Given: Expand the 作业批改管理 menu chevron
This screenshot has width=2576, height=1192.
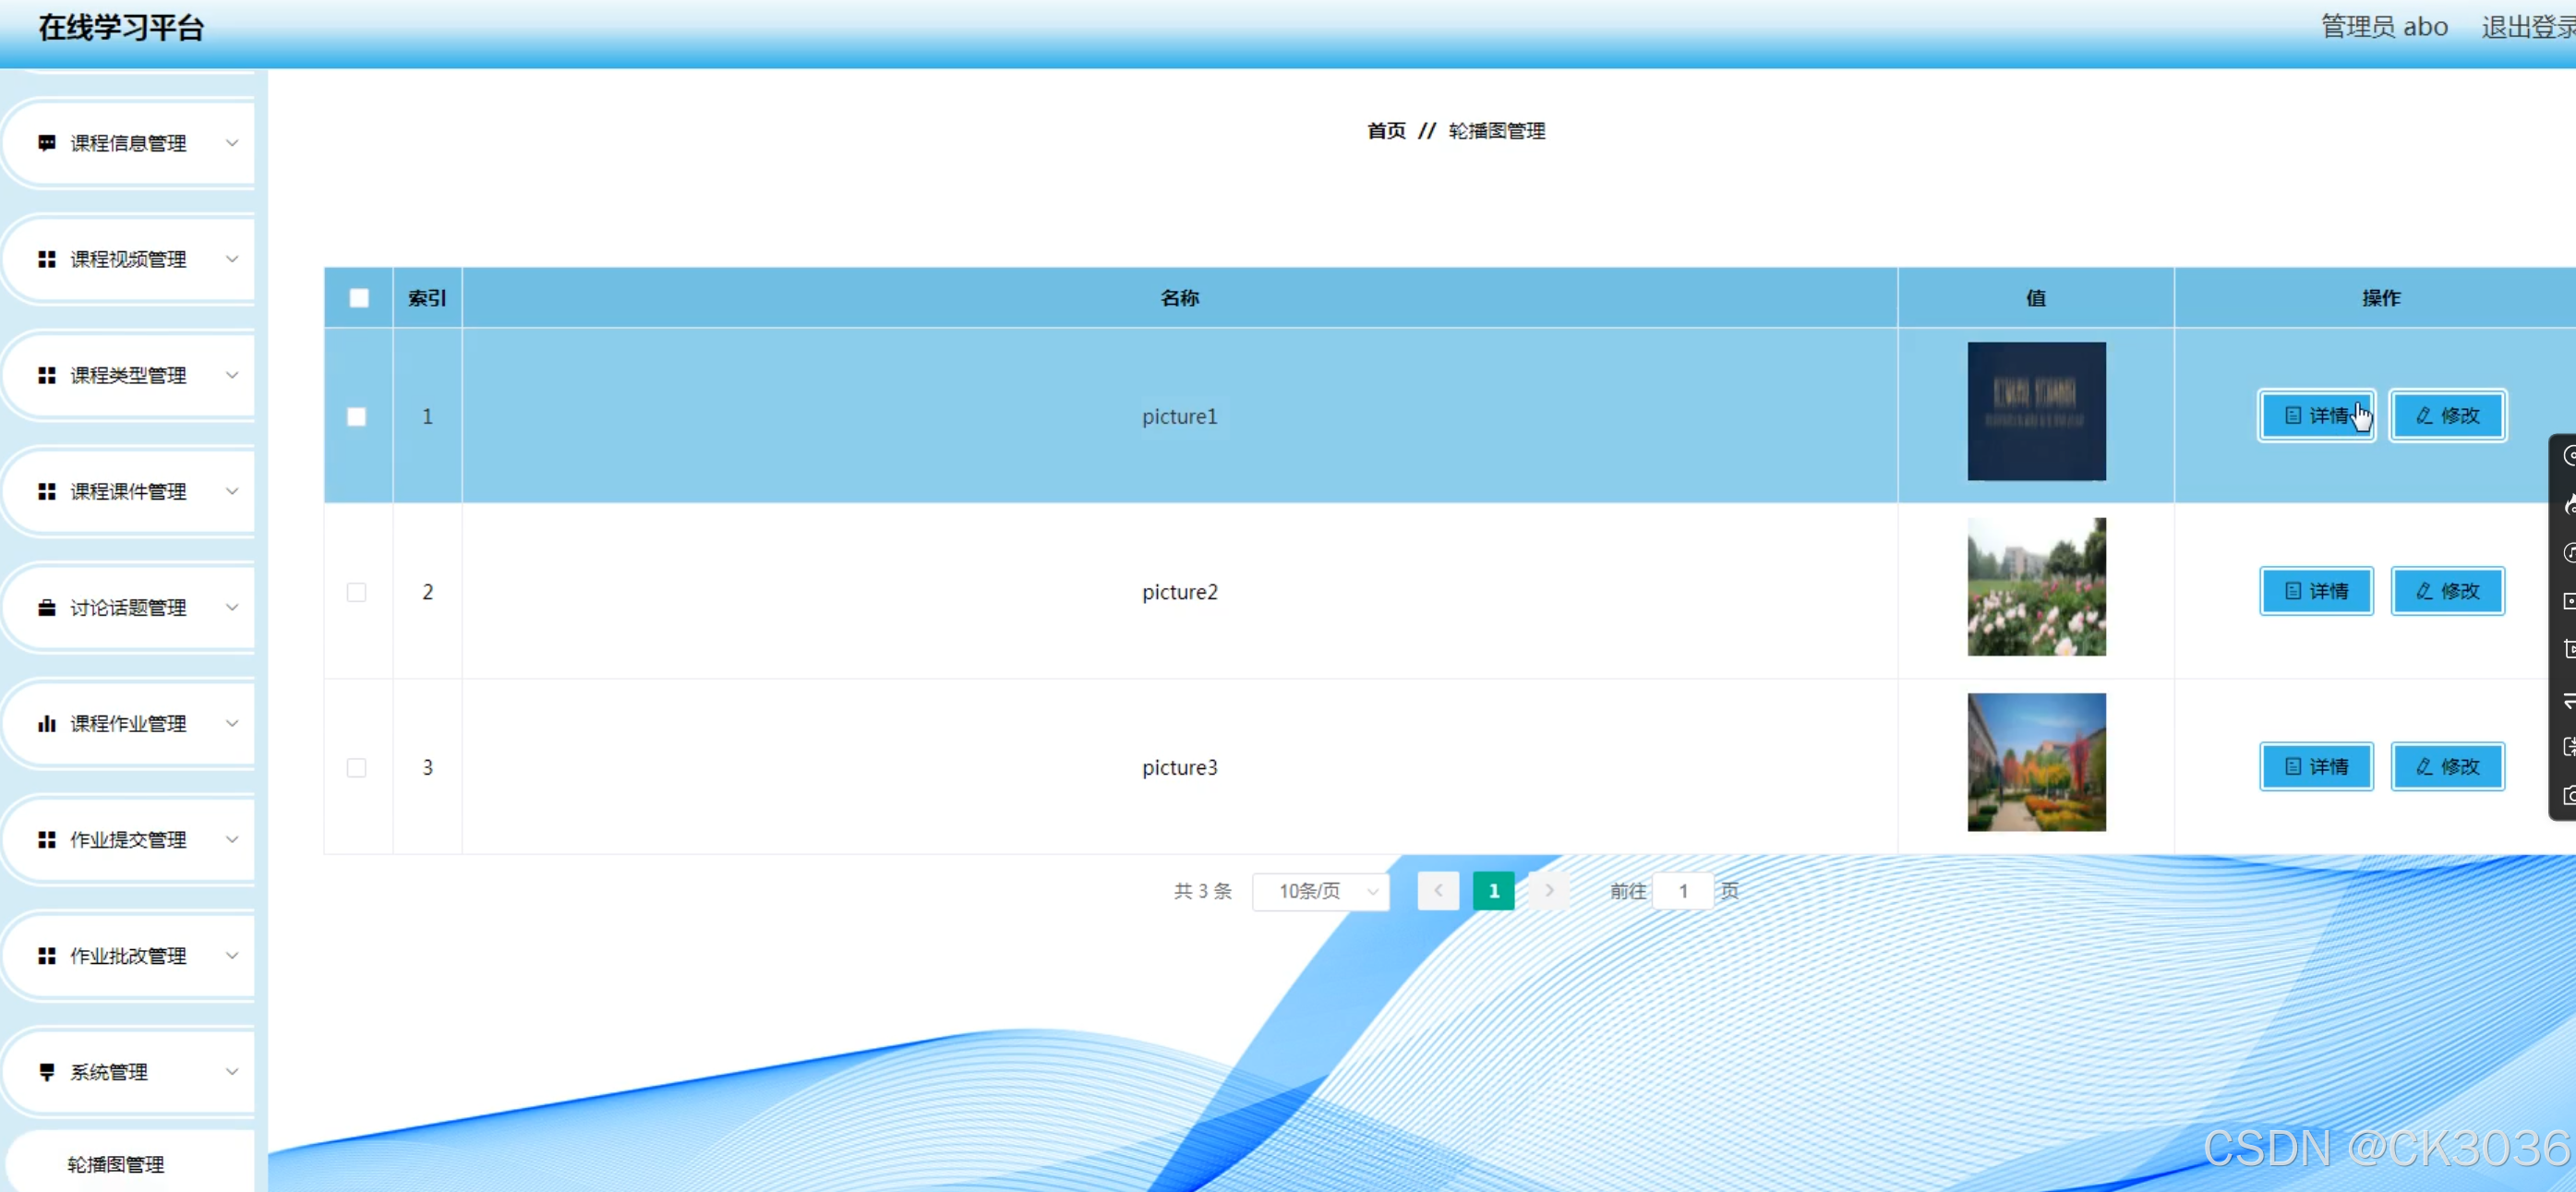Looking at the screenshot, I should [232, 956].
